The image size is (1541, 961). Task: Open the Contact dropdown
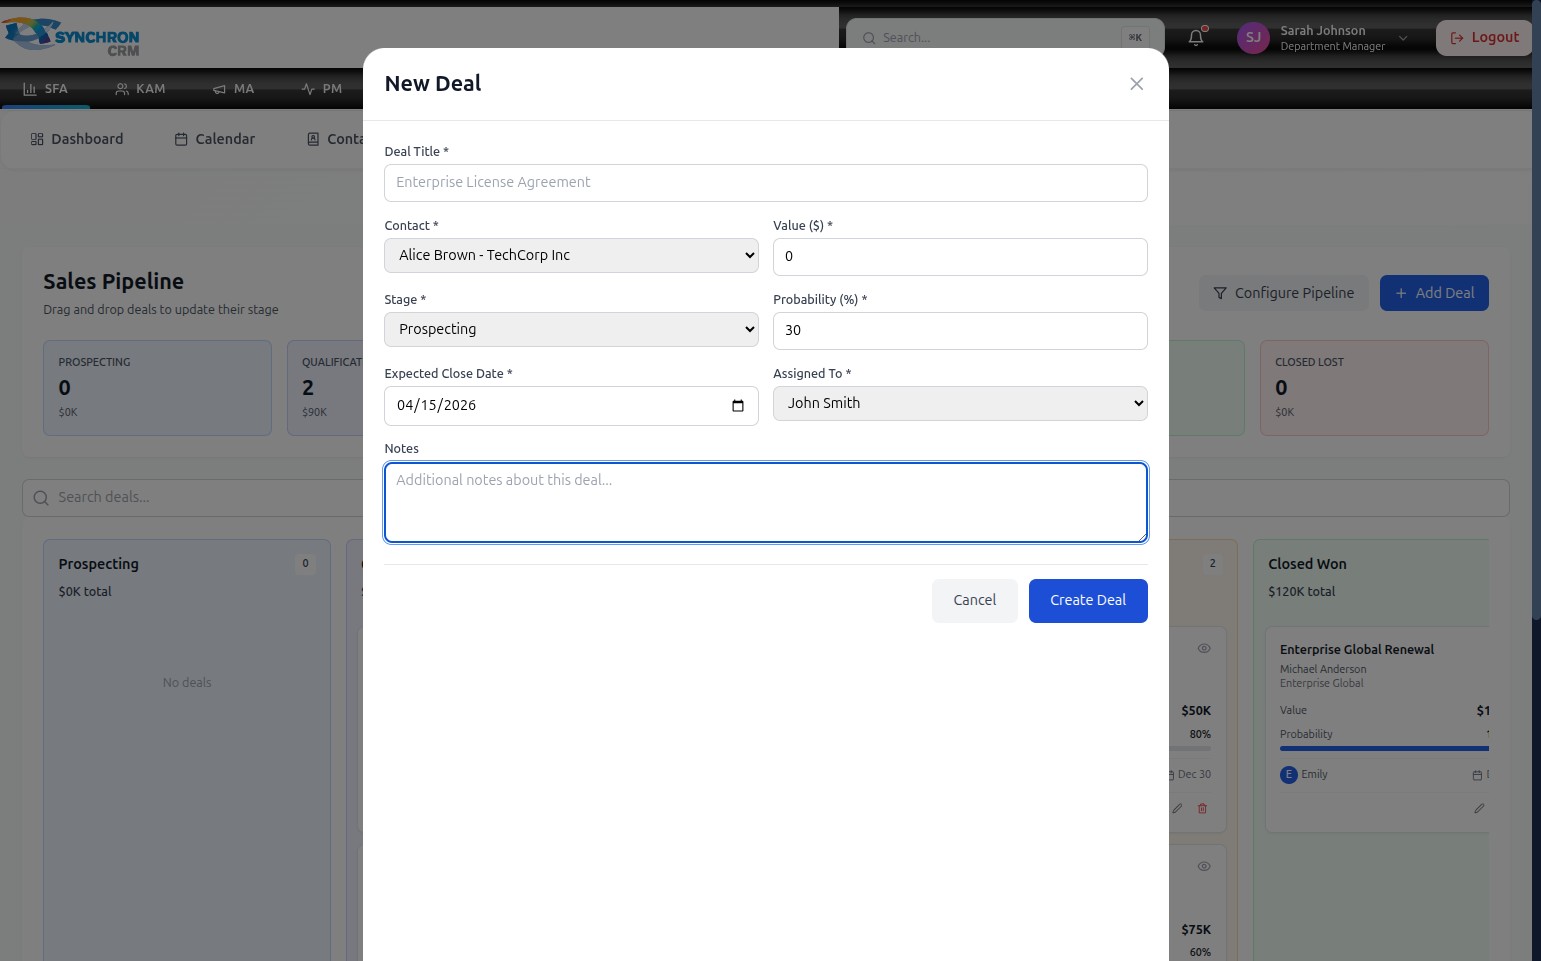coord(571,255)
